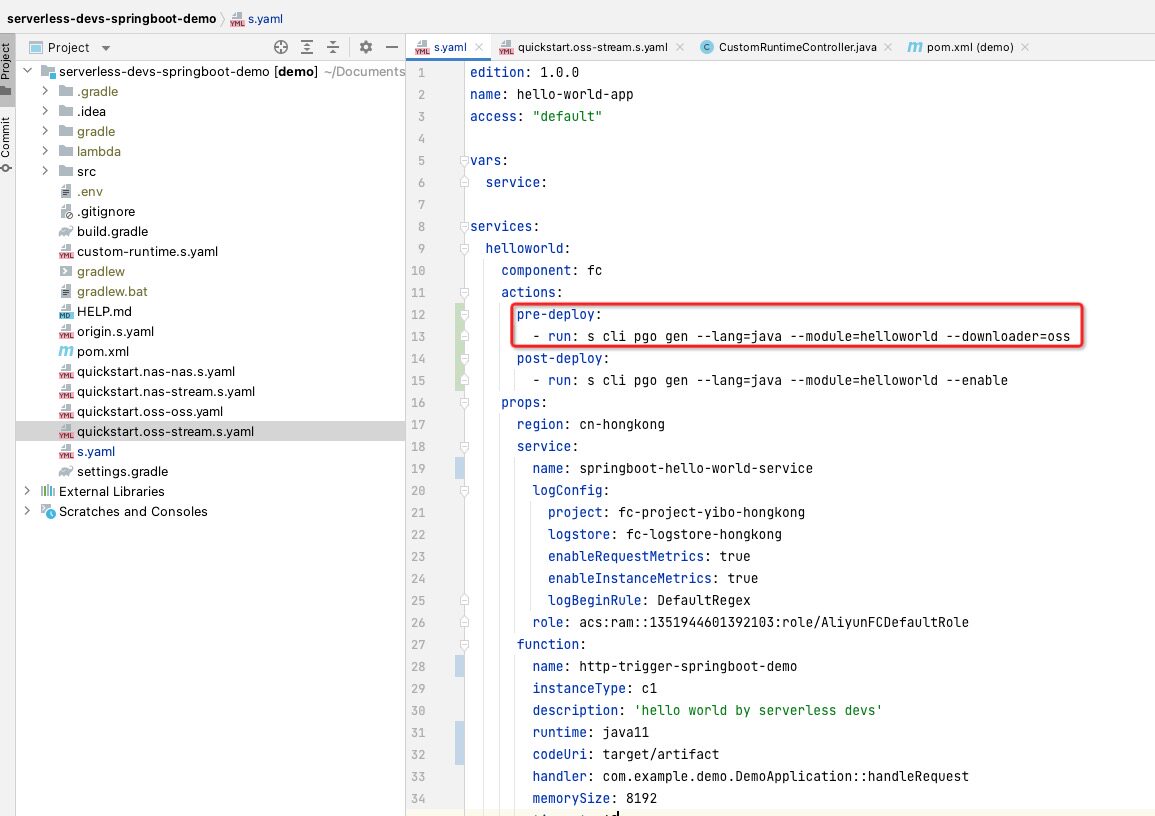1155x816 pixels.
Task: Fold the props section in gutter
Action: [463, 402]
